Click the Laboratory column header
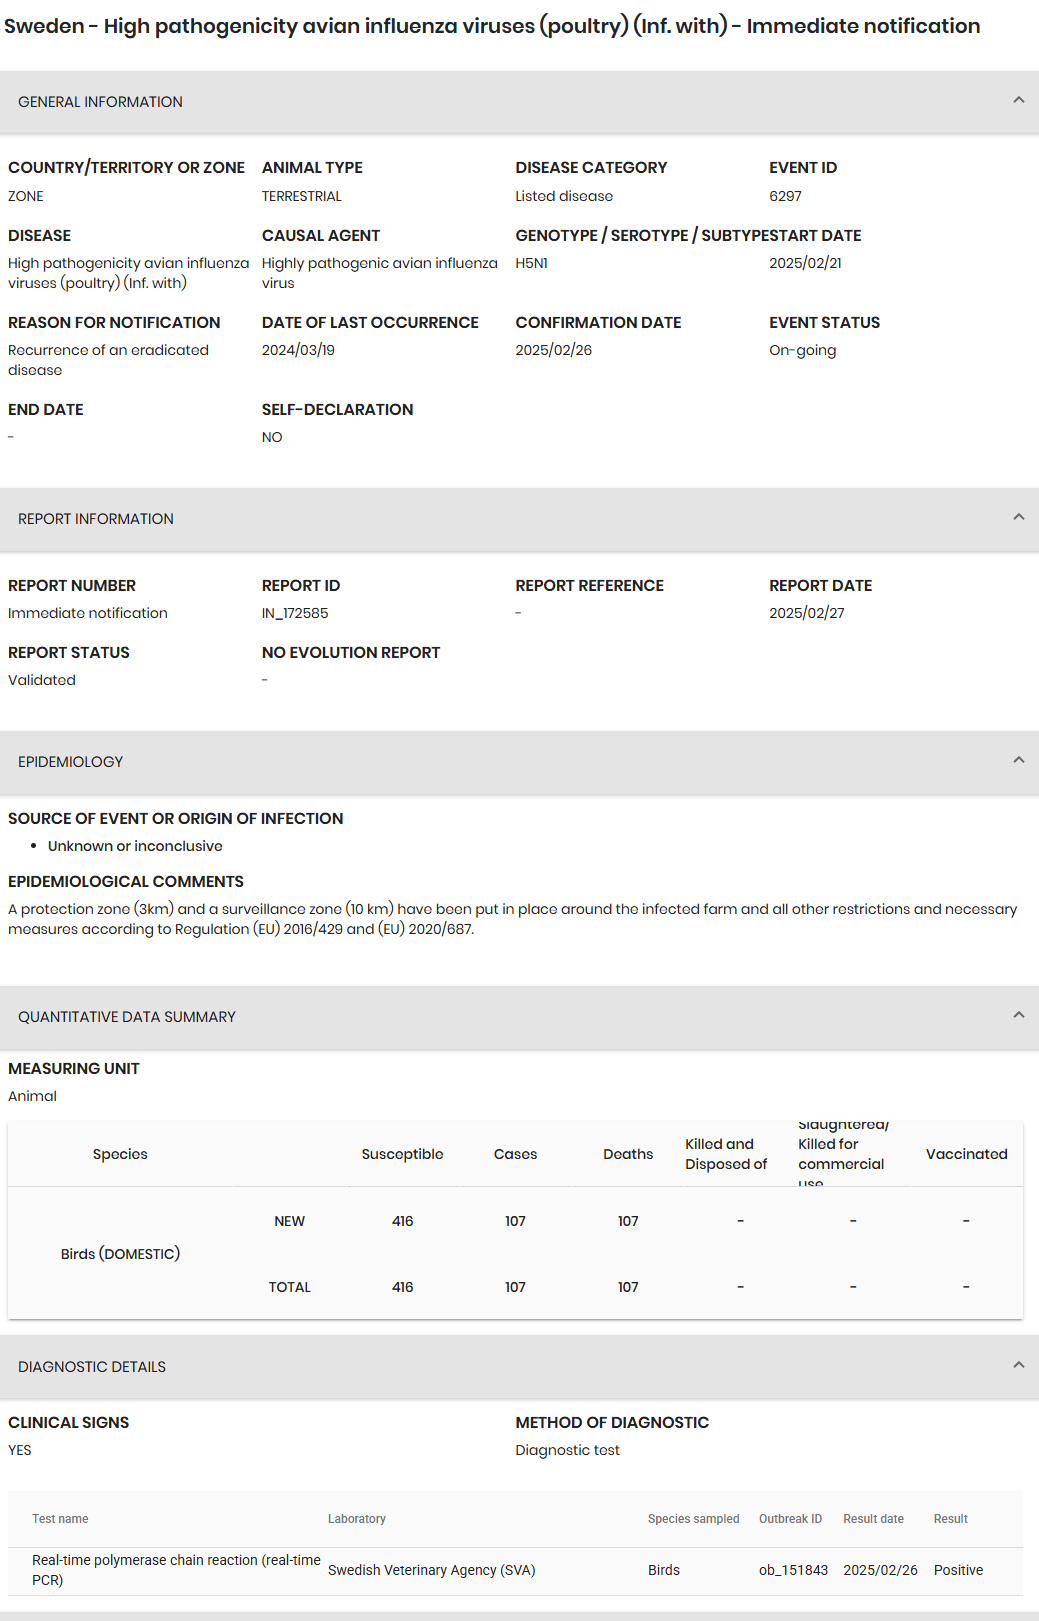This screenshot has width=1039, height=1621. (357, 1519)
